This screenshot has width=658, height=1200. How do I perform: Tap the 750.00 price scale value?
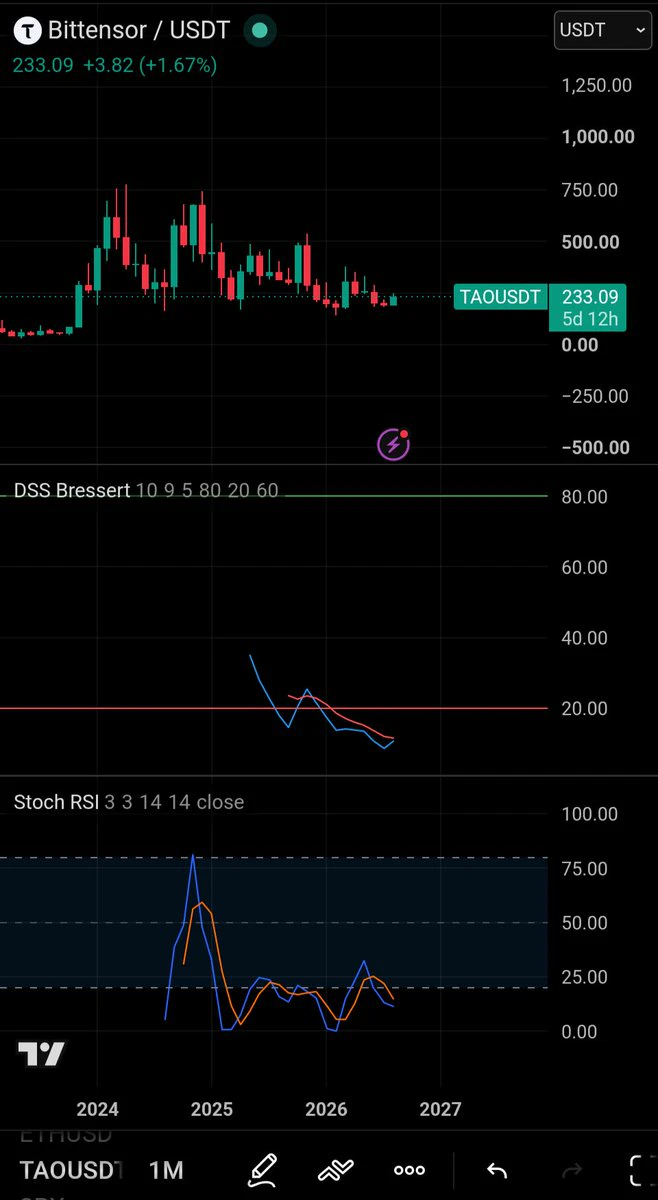tap(591, 190)
